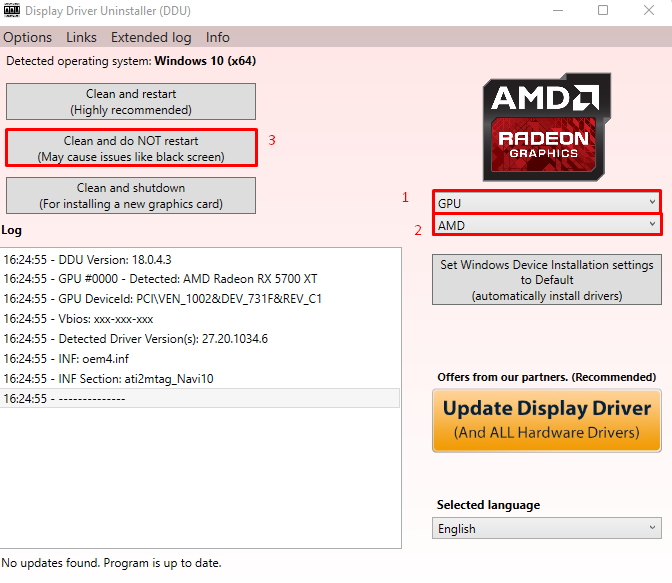Viewport: 672px width, 583px height.
Task: Expand the AMD vendor dropdown
Action: [x=547, y=226]
